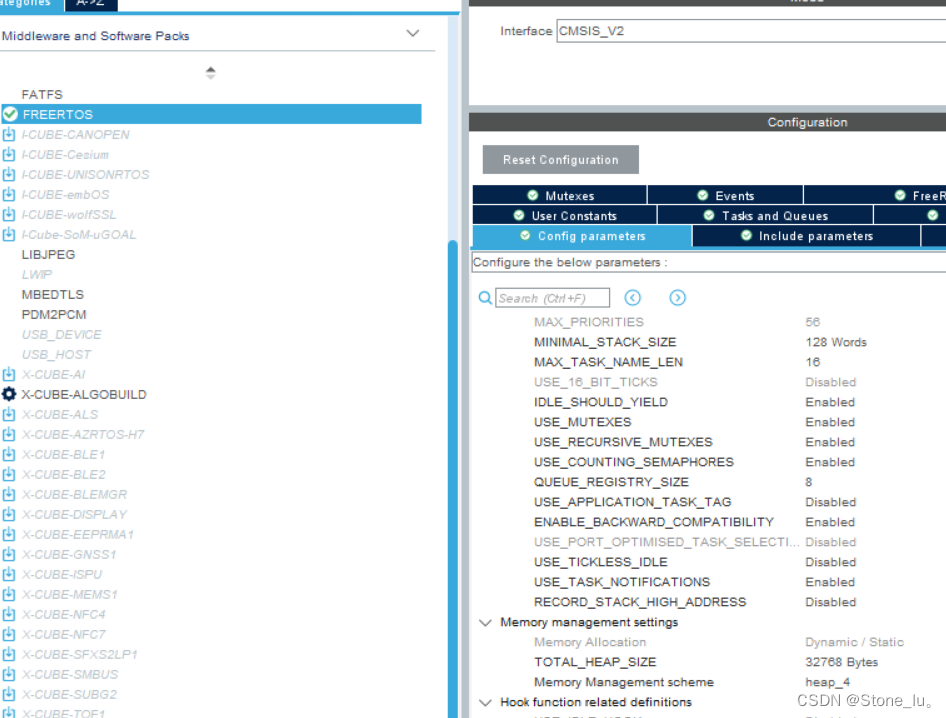Click the parameter Search field
Image resolution: width=946 pixels, height=718 pixels.
[552, 298]
